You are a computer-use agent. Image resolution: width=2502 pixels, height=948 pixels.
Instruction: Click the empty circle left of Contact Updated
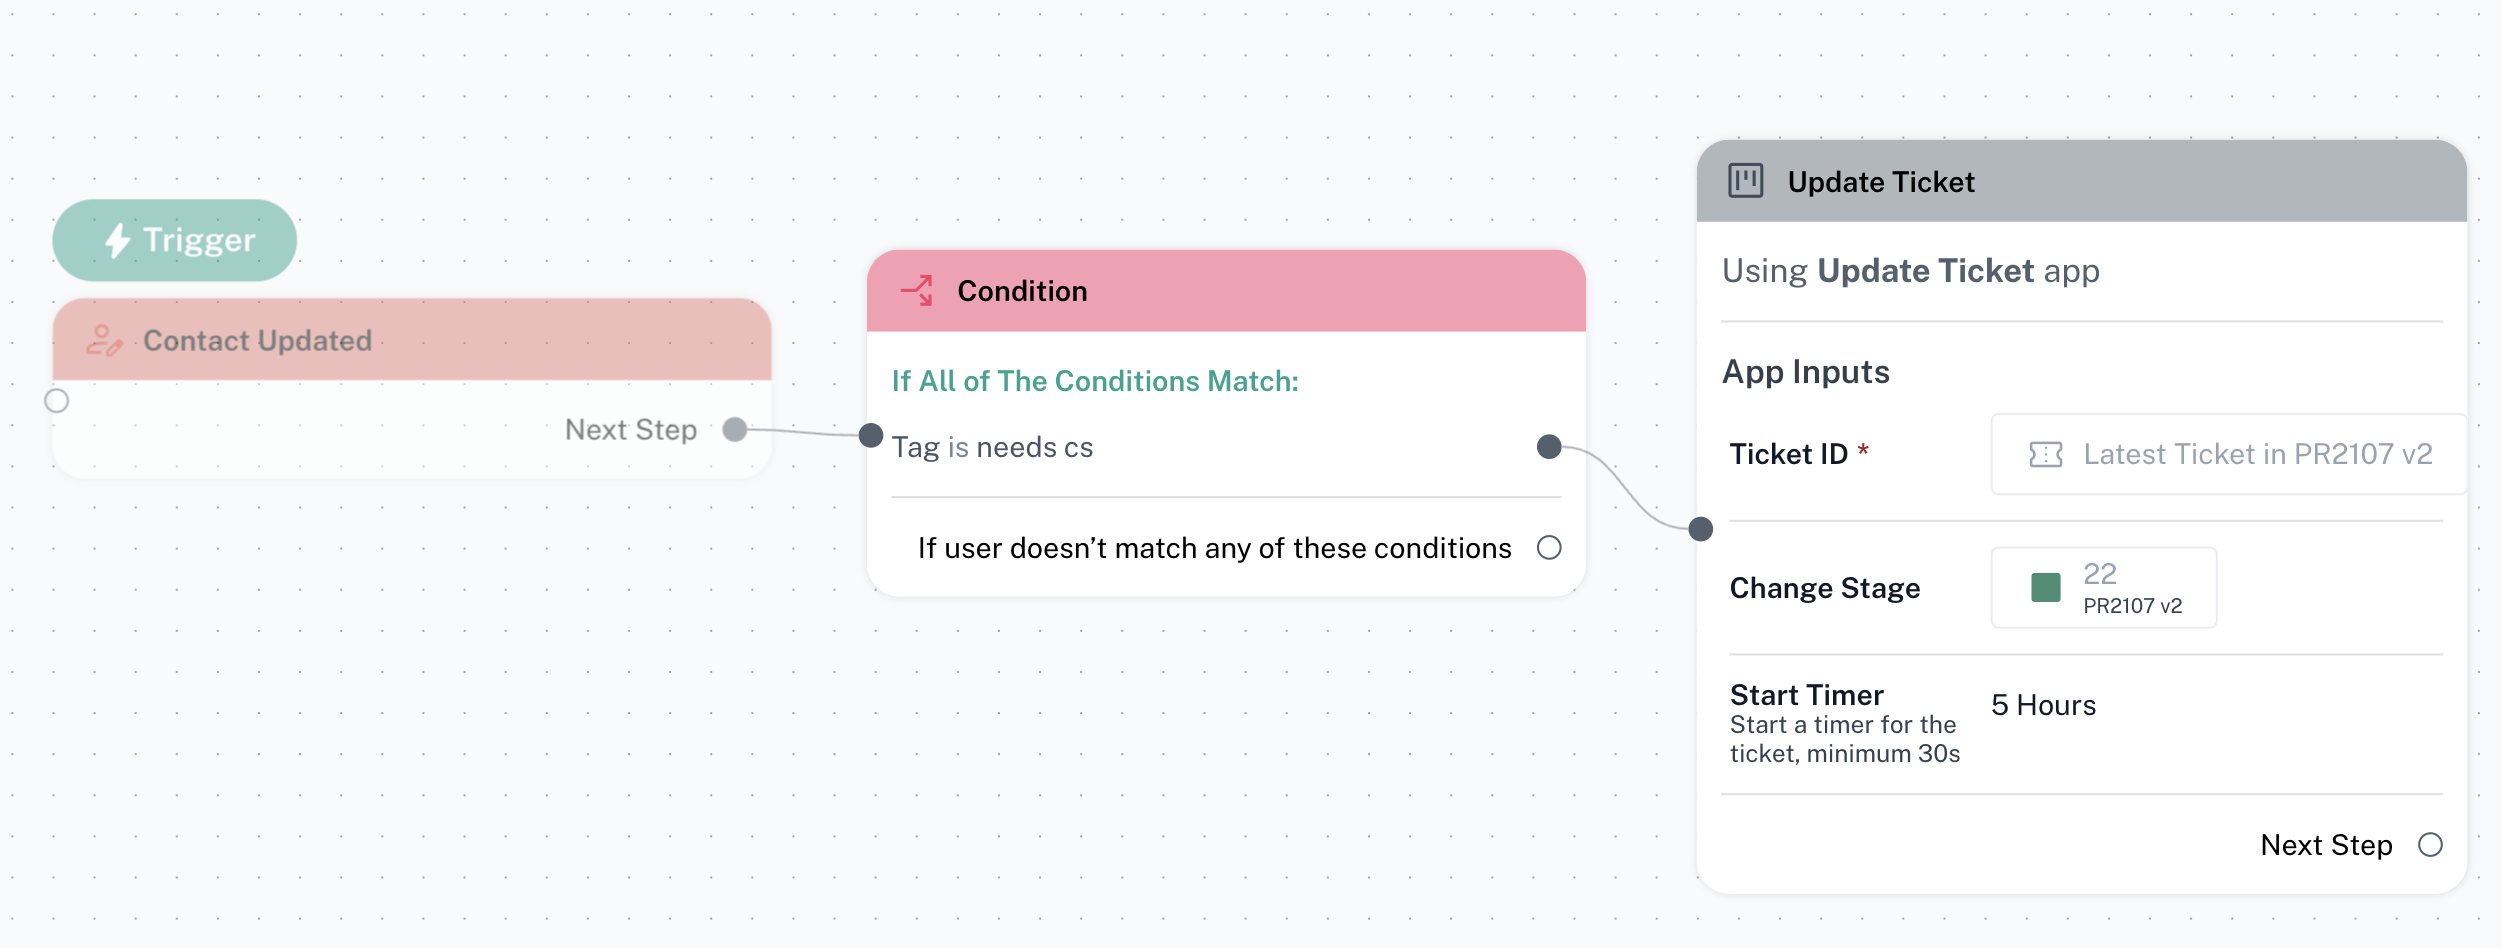pos(57,401)
